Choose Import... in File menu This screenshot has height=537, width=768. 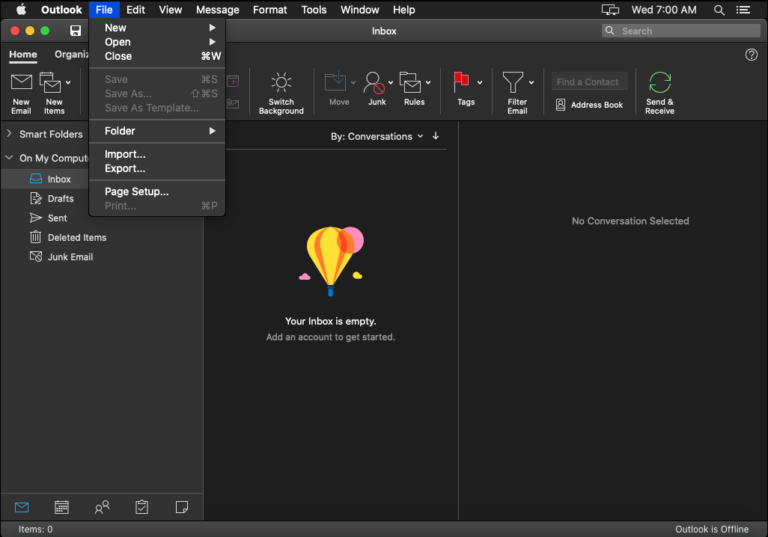pyautogui.click(x=157, y=154)
